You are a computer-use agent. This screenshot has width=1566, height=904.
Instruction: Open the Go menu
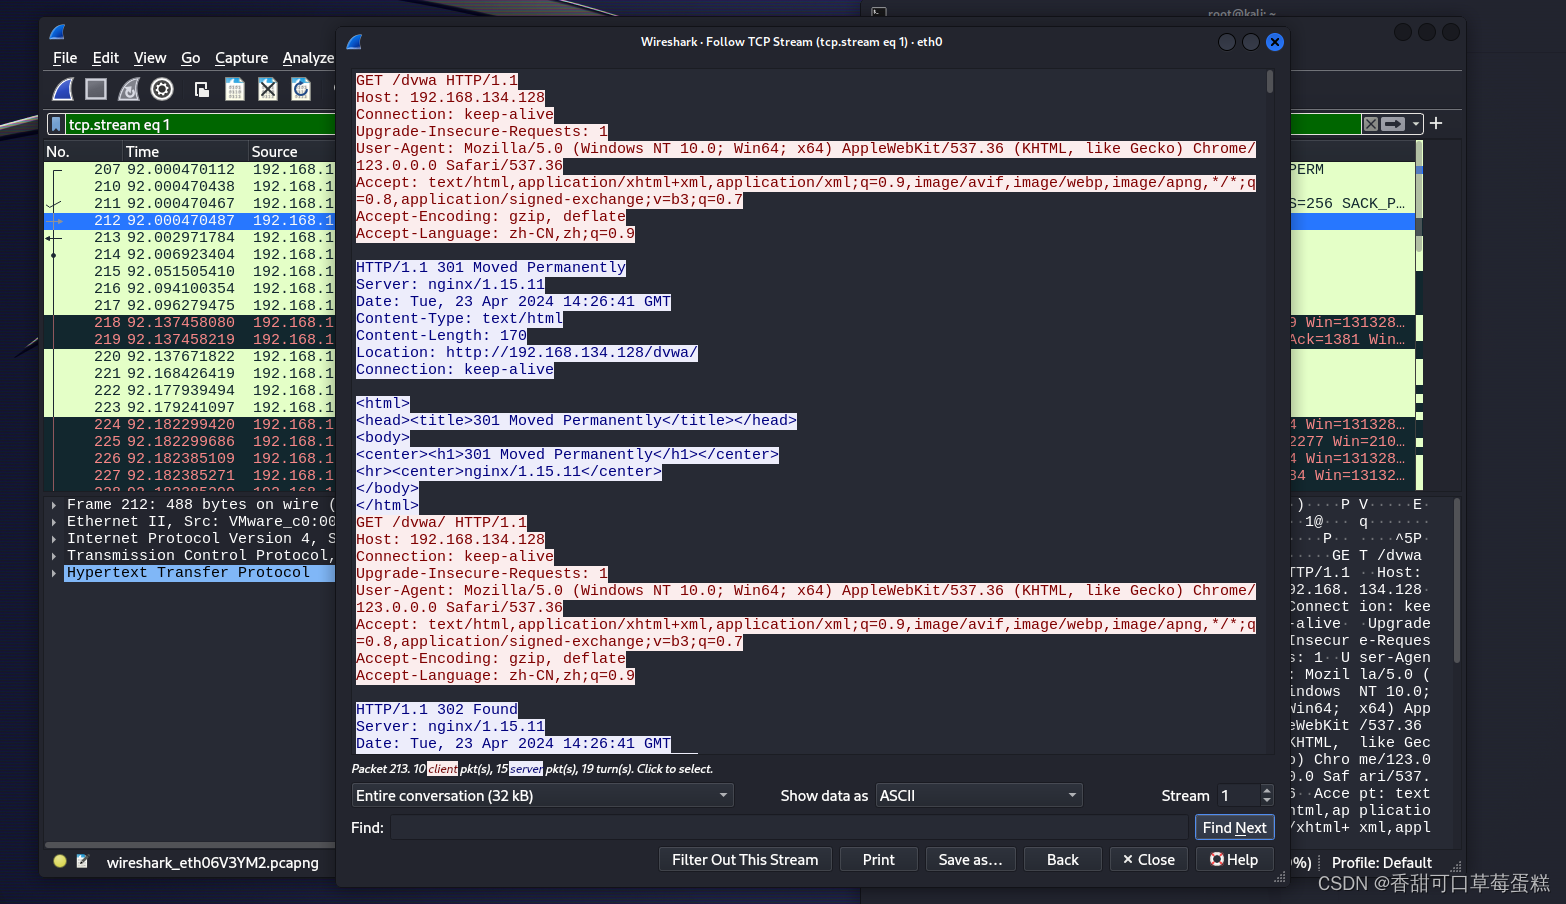[x=191, y=58]
